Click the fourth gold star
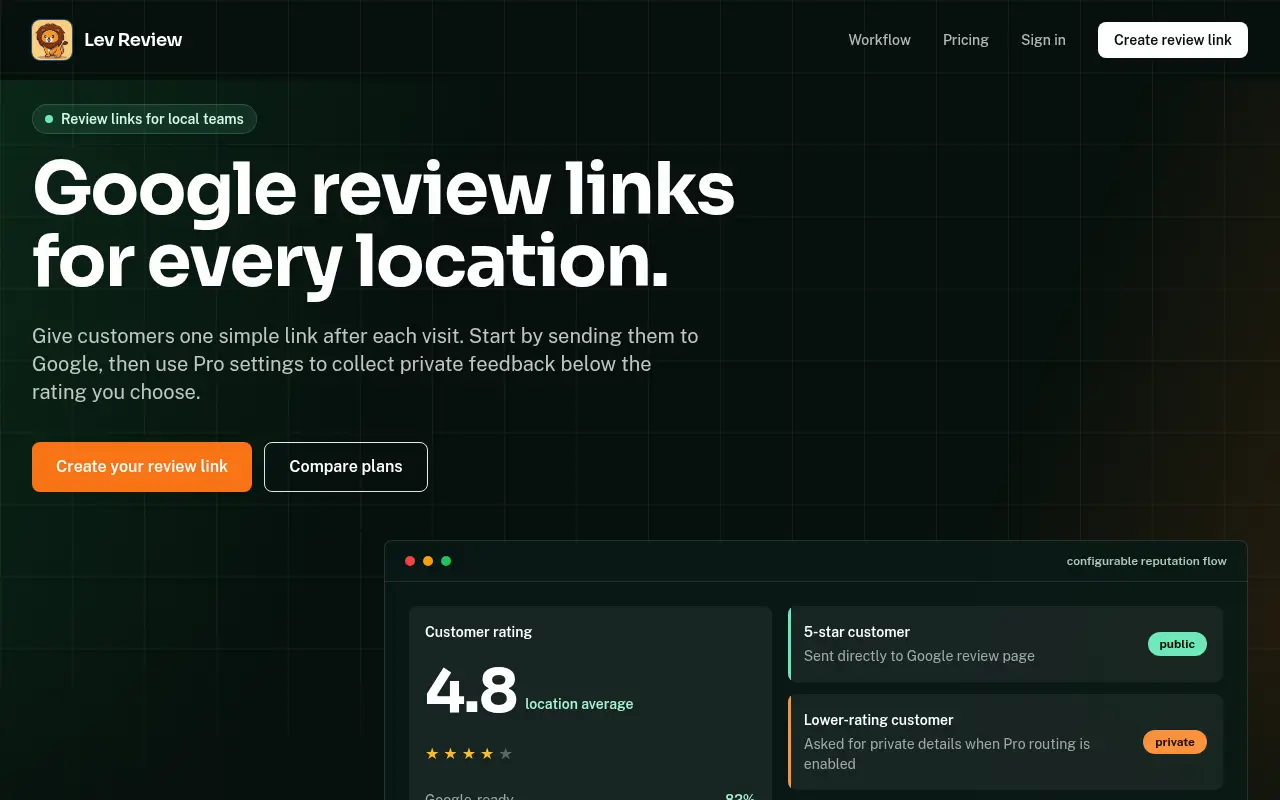The width and height of the screenshot is (1280, 800). (487, 754)
